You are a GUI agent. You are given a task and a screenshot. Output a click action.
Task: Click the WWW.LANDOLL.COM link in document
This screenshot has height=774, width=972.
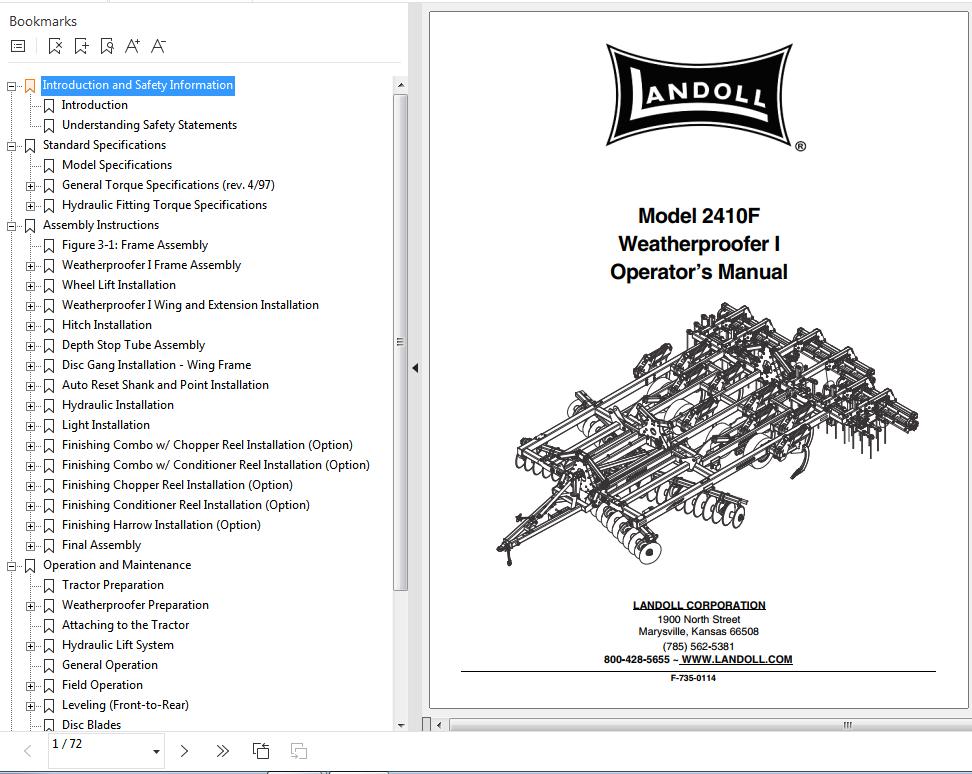pos(736,659)
